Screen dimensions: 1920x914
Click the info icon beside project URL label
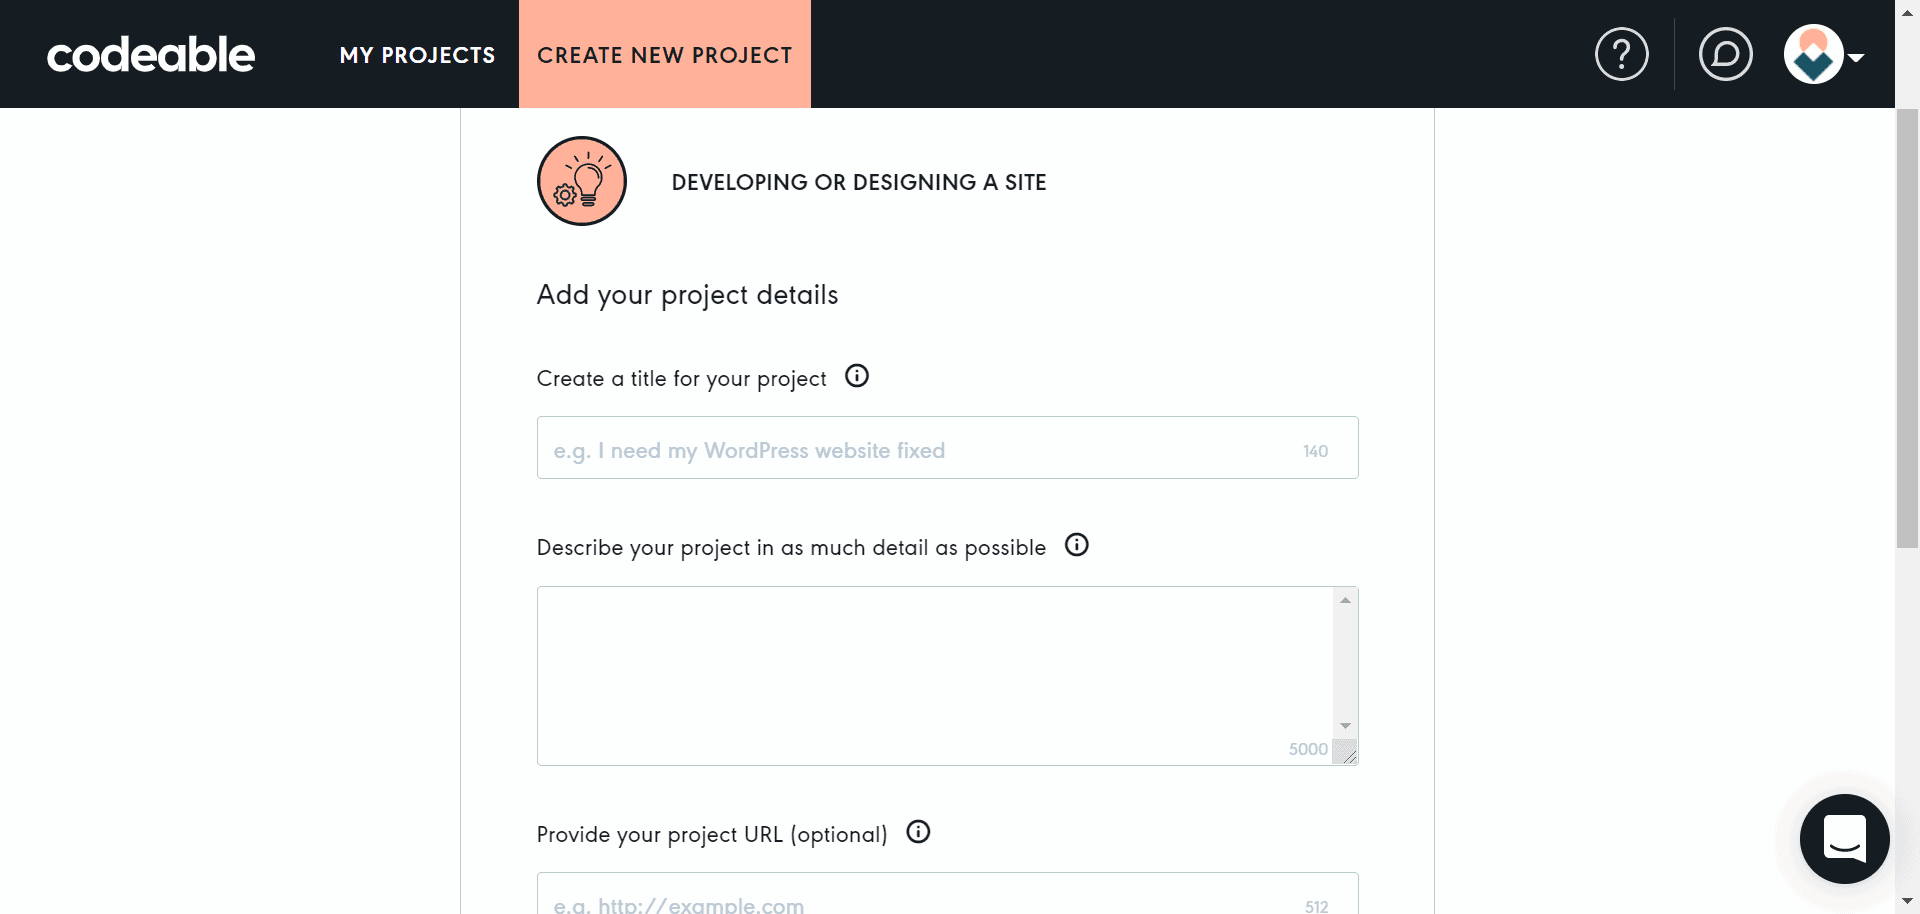click(x=917, y=831)
